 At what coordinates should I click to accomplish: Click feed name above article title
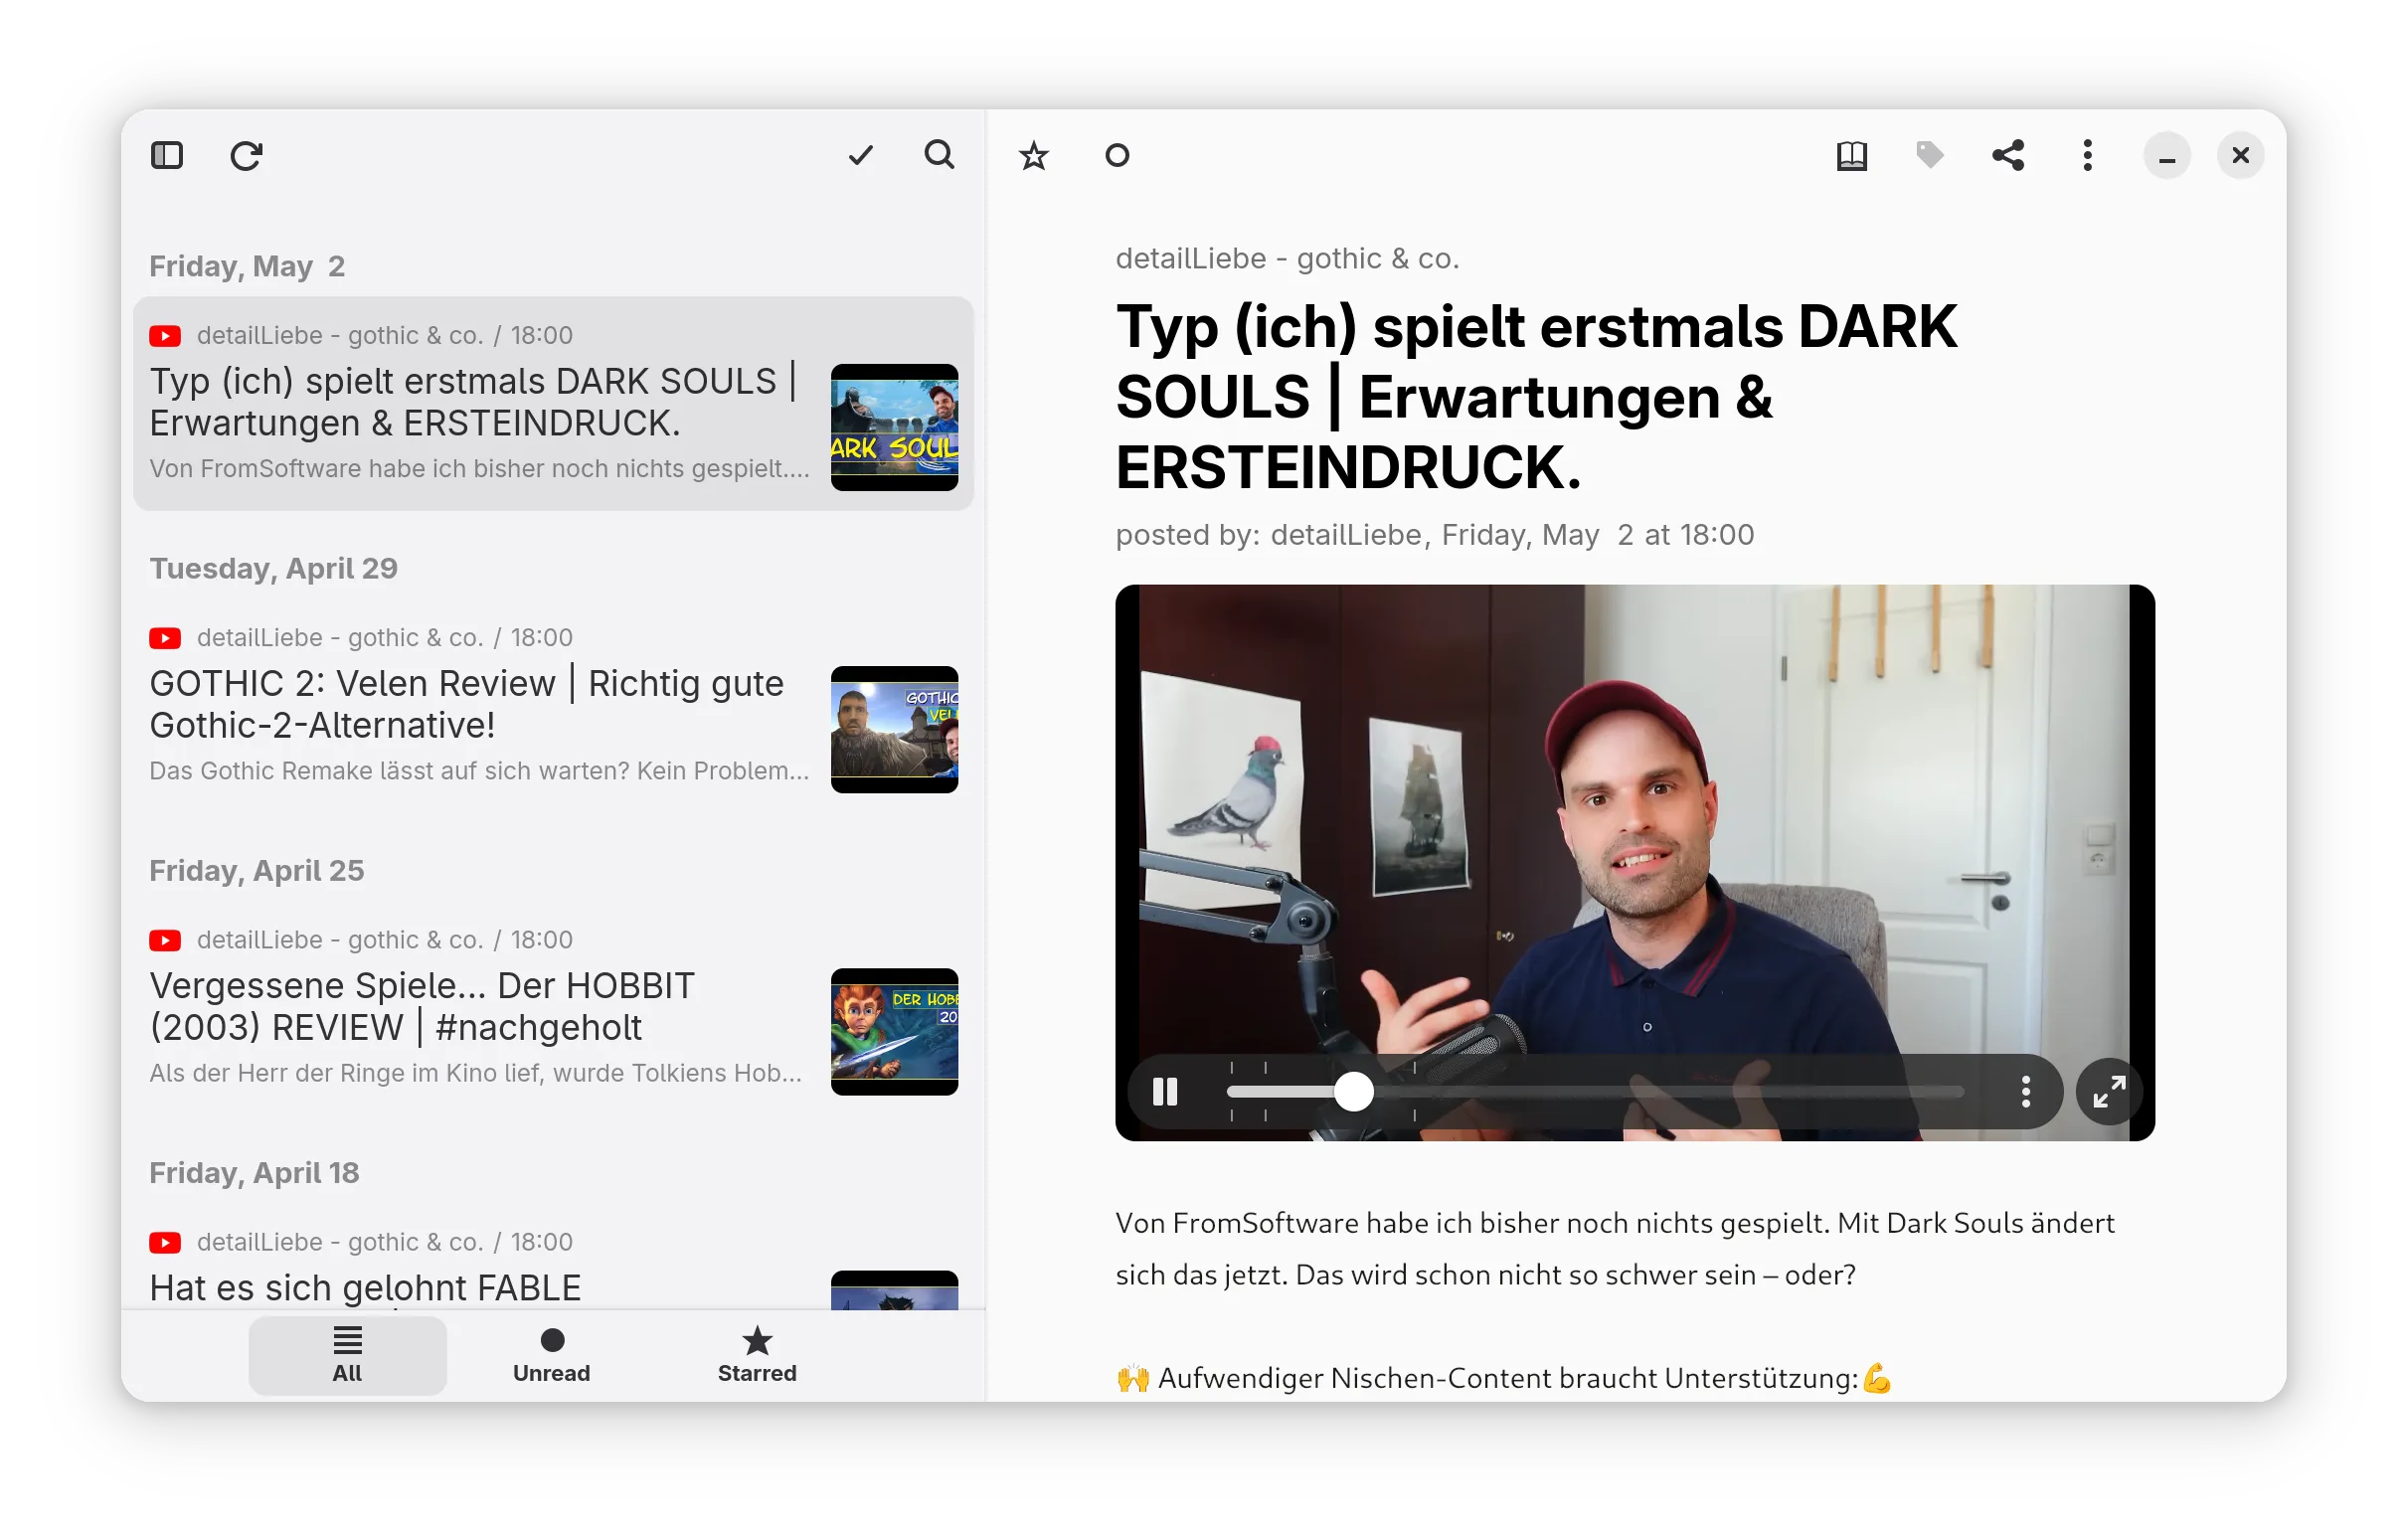click(x=1288, y=259)
